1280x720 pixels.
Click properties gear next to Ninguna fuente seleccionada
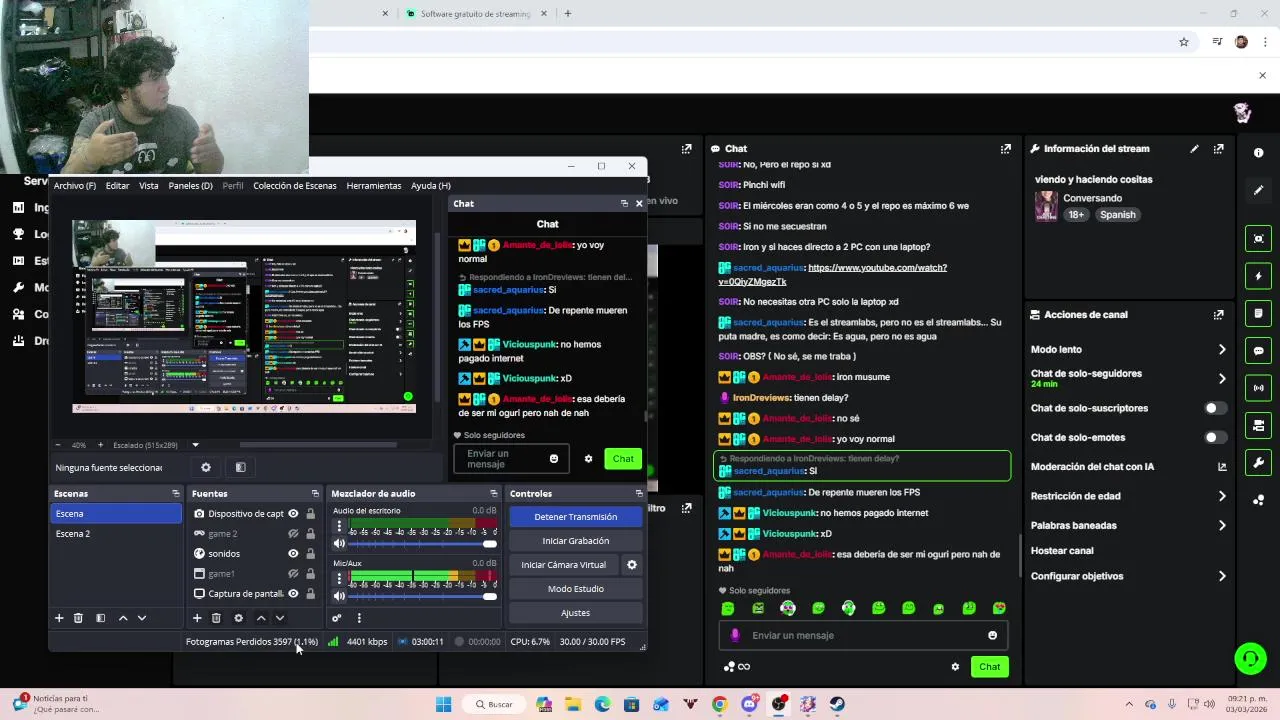pos(206,467)
